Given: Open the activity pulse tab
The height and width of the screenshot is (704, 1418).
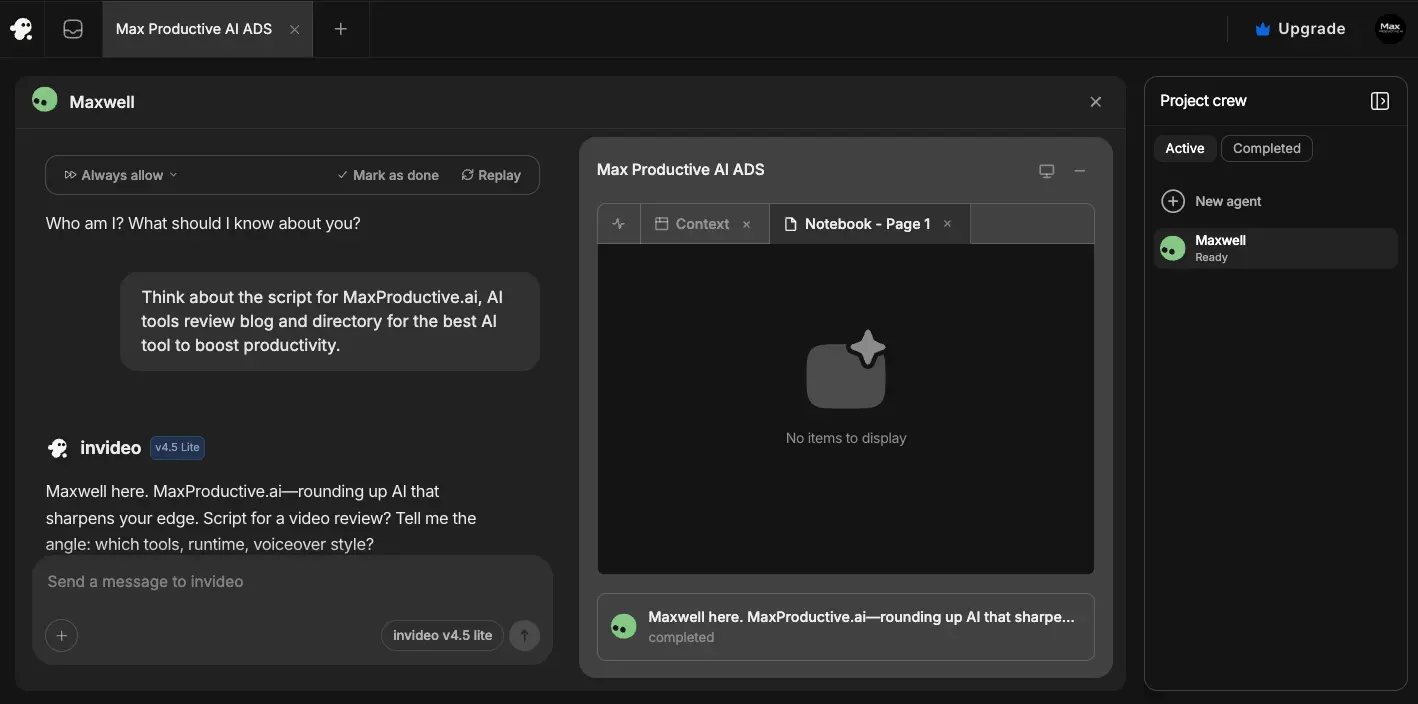Looking at the screenshot, I should pos(619,224).
